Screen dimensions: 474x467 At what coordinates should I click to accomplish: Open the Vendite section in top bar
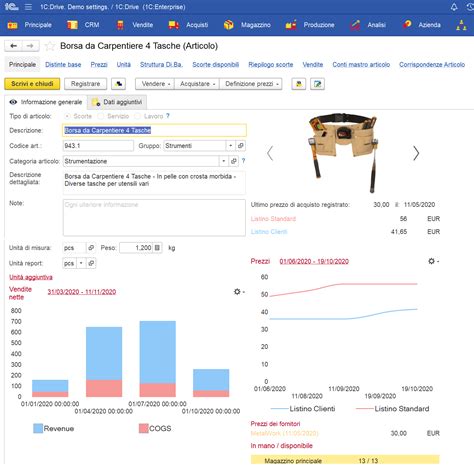135,25
